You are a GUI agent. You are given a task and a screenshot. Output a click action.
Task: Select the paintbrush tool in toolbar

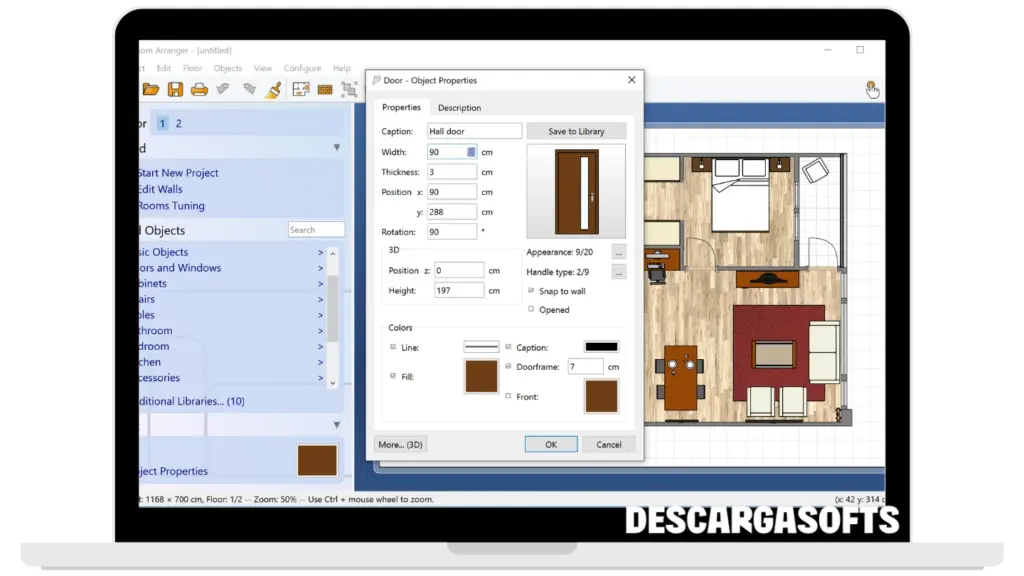[x=273, y=90]
